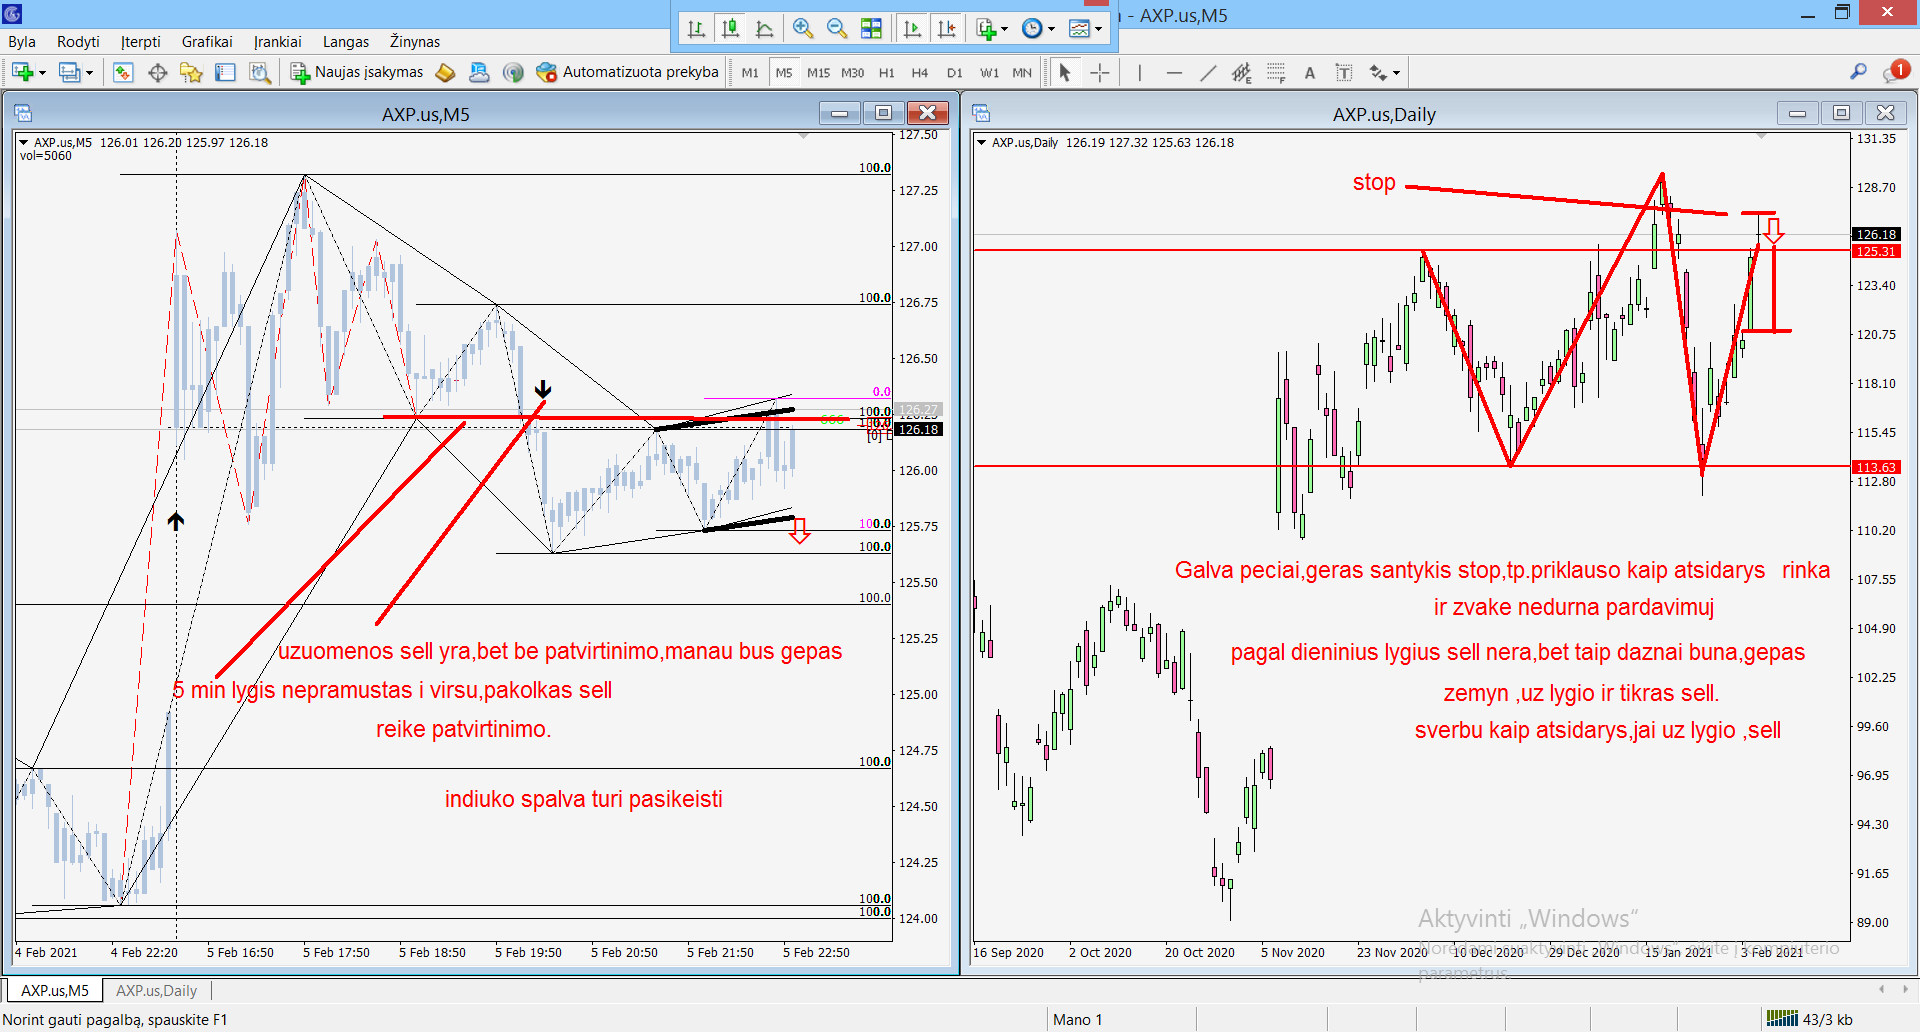Switch to D1 timeframe
This screenshot has height=1032, width=1920.
coord(955,73)
